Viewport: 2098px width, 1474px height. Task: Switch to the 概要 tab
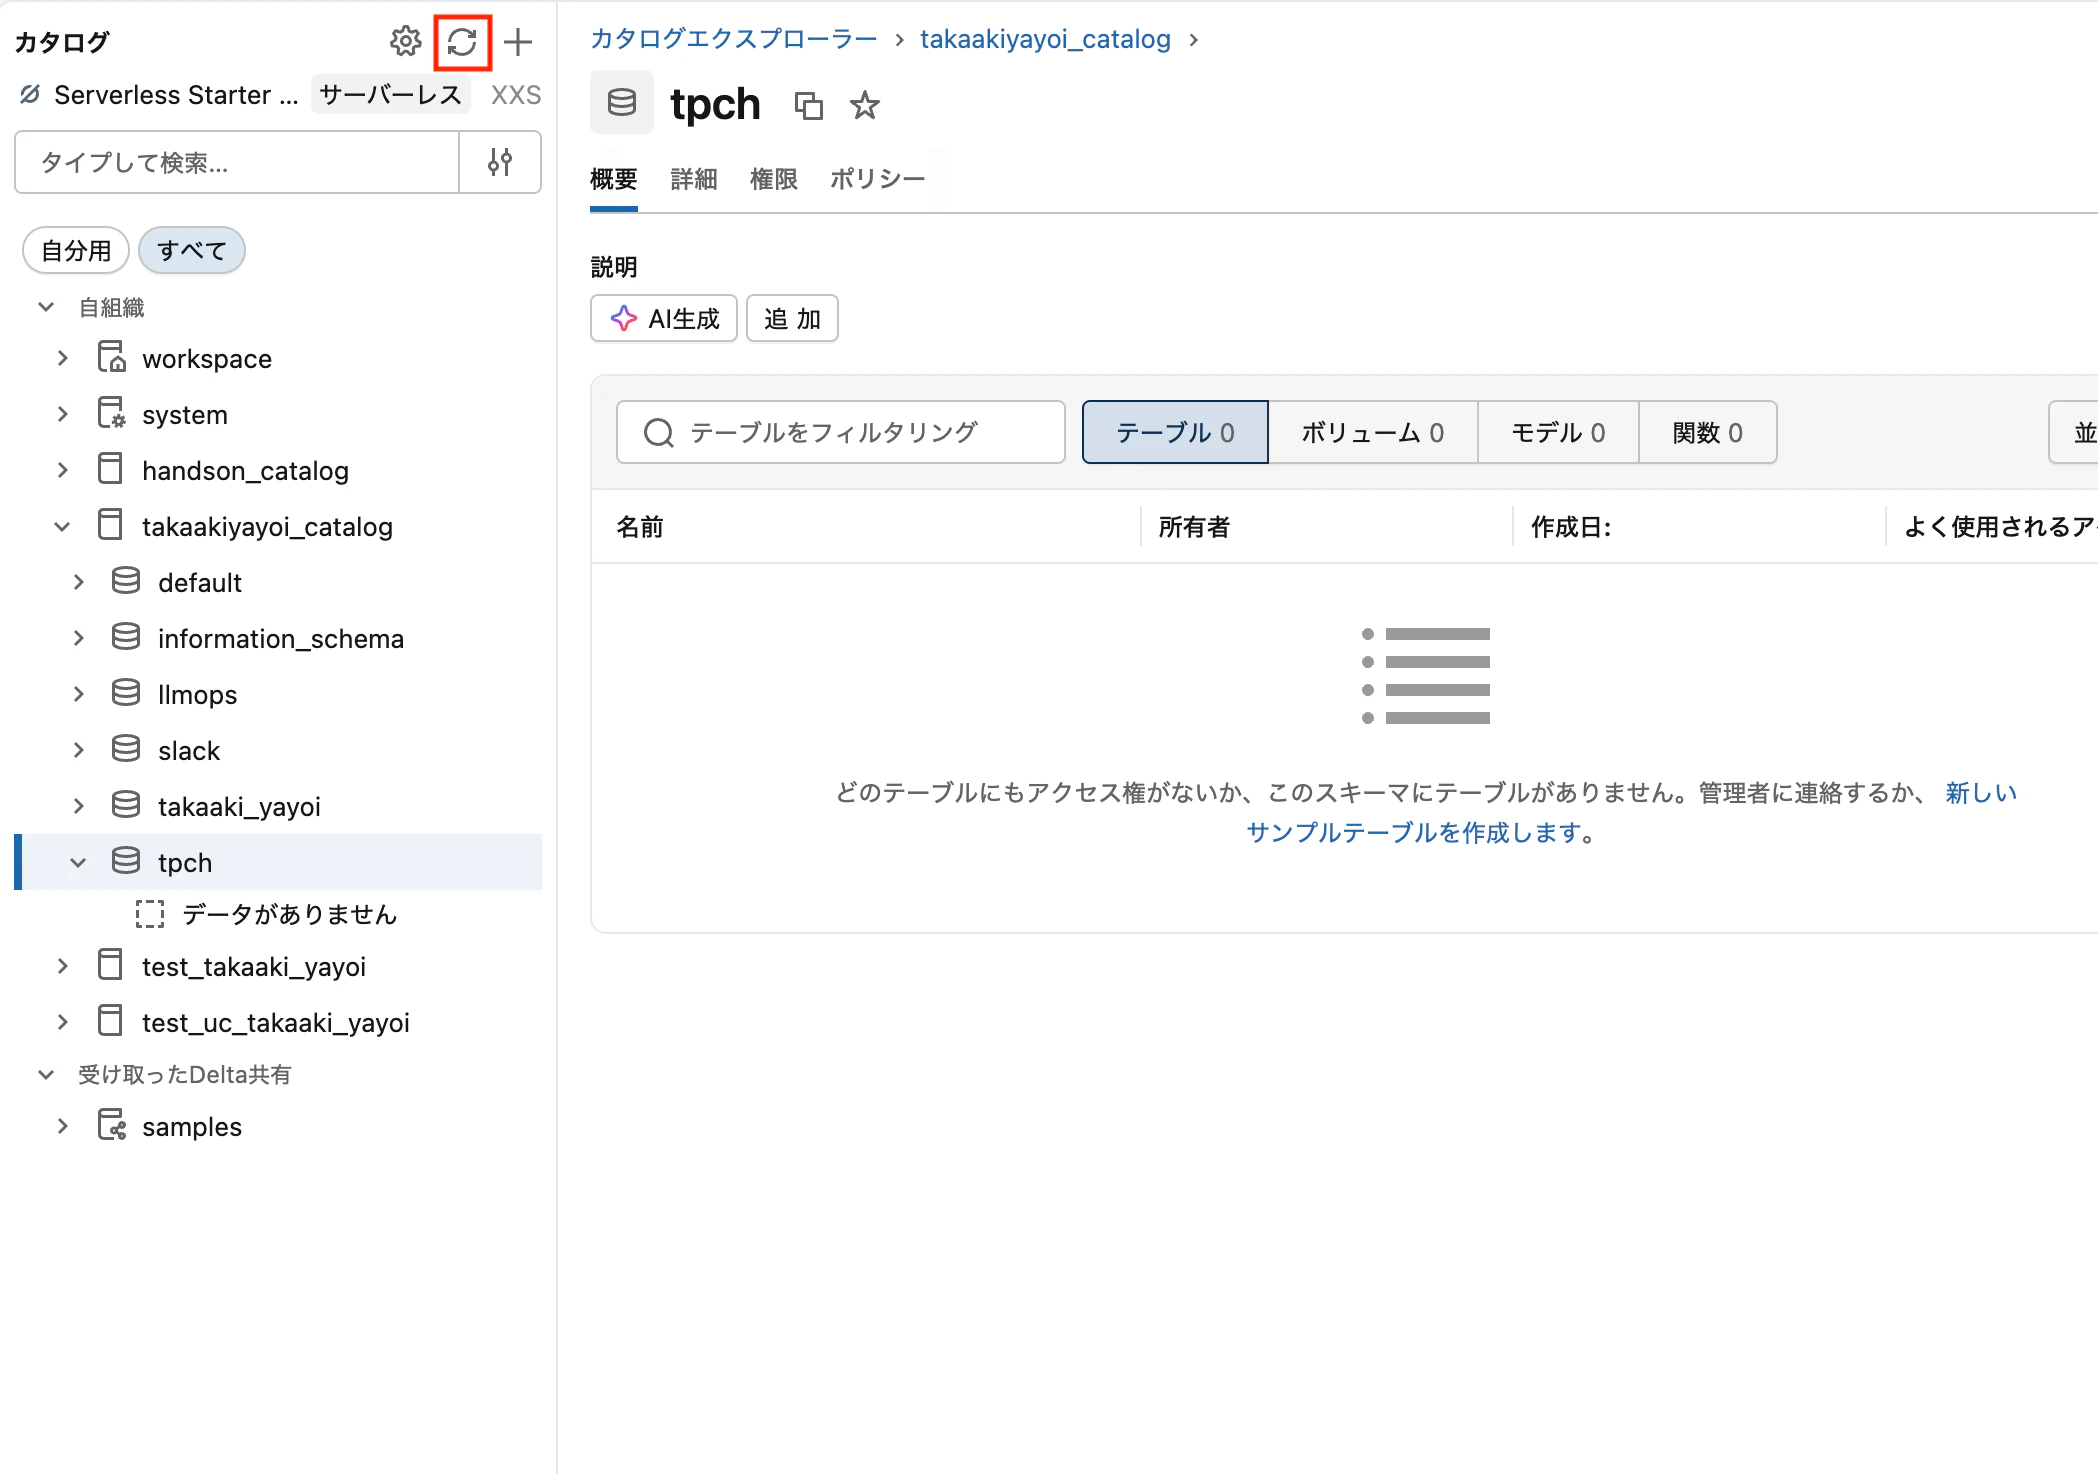[614, 179]
